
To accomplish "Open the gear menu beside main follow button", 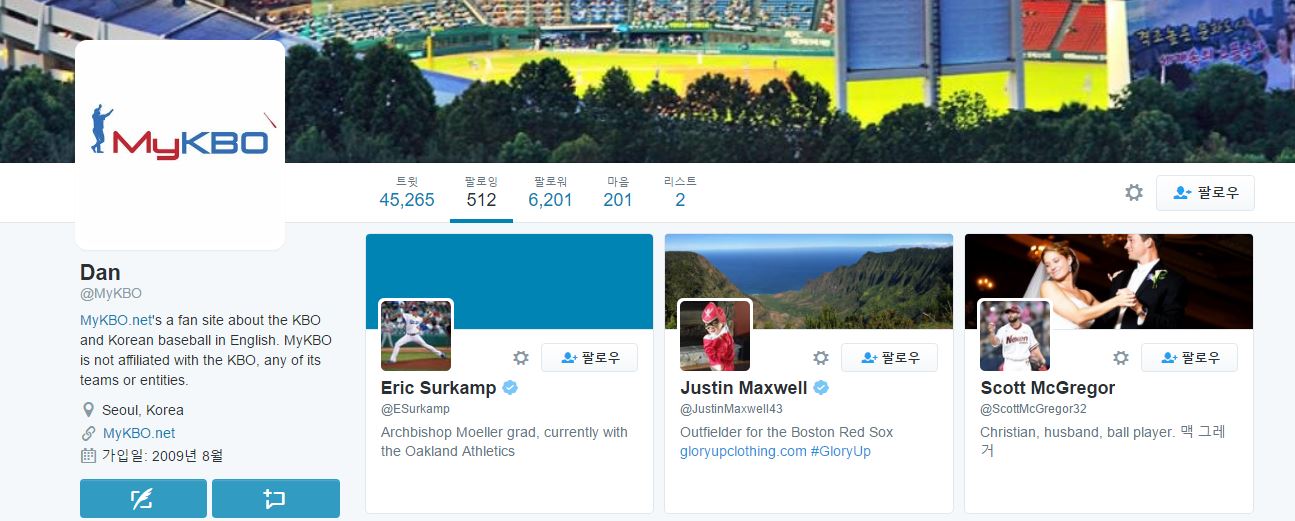I will 1133,193.
